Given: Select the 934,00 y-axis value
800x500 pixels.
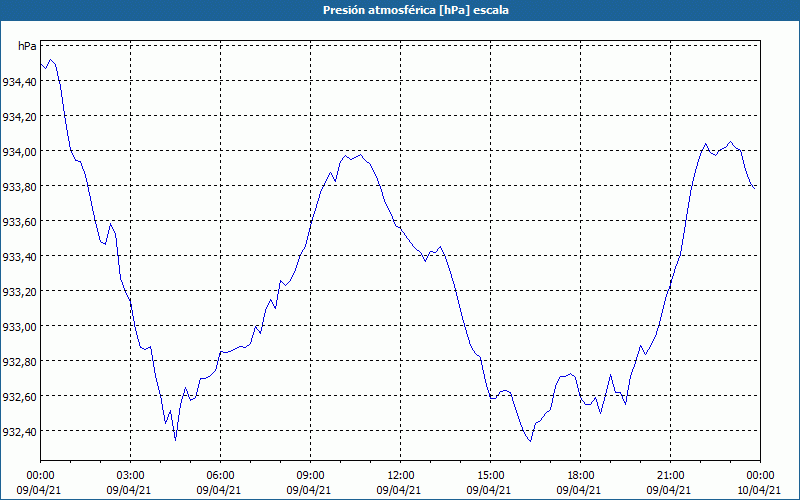Looking at the screenshot, I should coord(19,152).
